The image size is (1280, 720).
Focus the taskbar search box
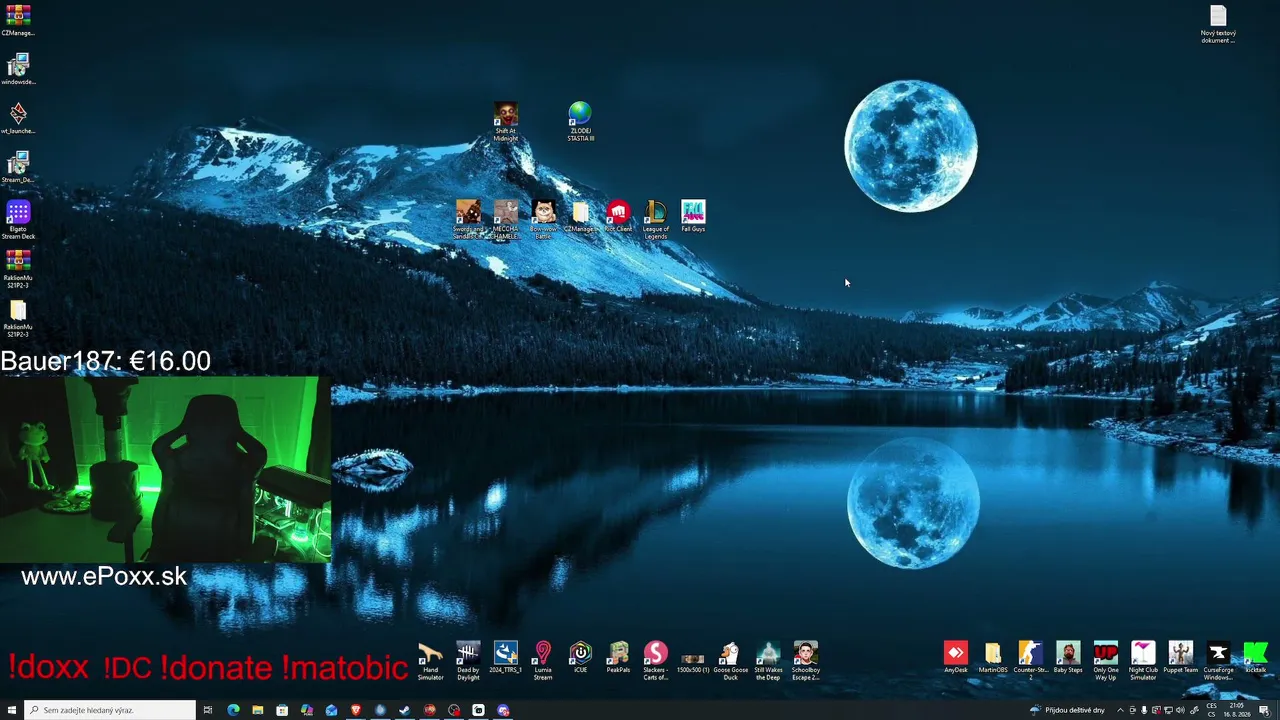click(110, 710)
